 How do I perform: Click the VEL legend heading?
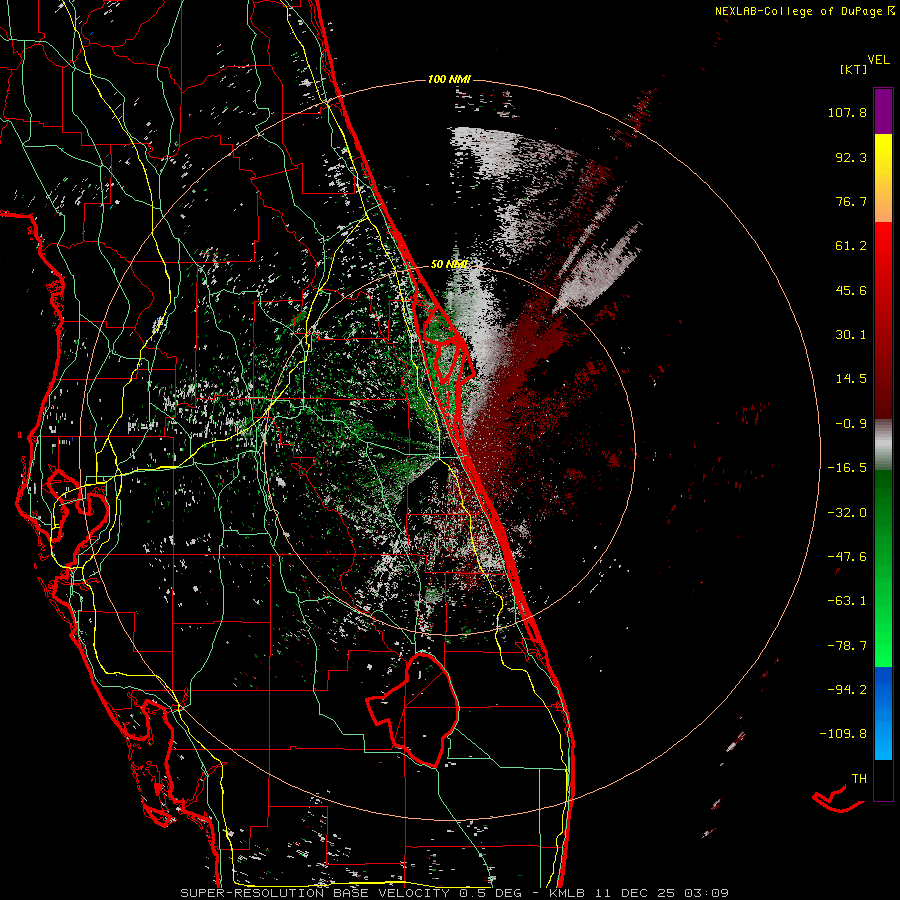[x=878, y=60]
